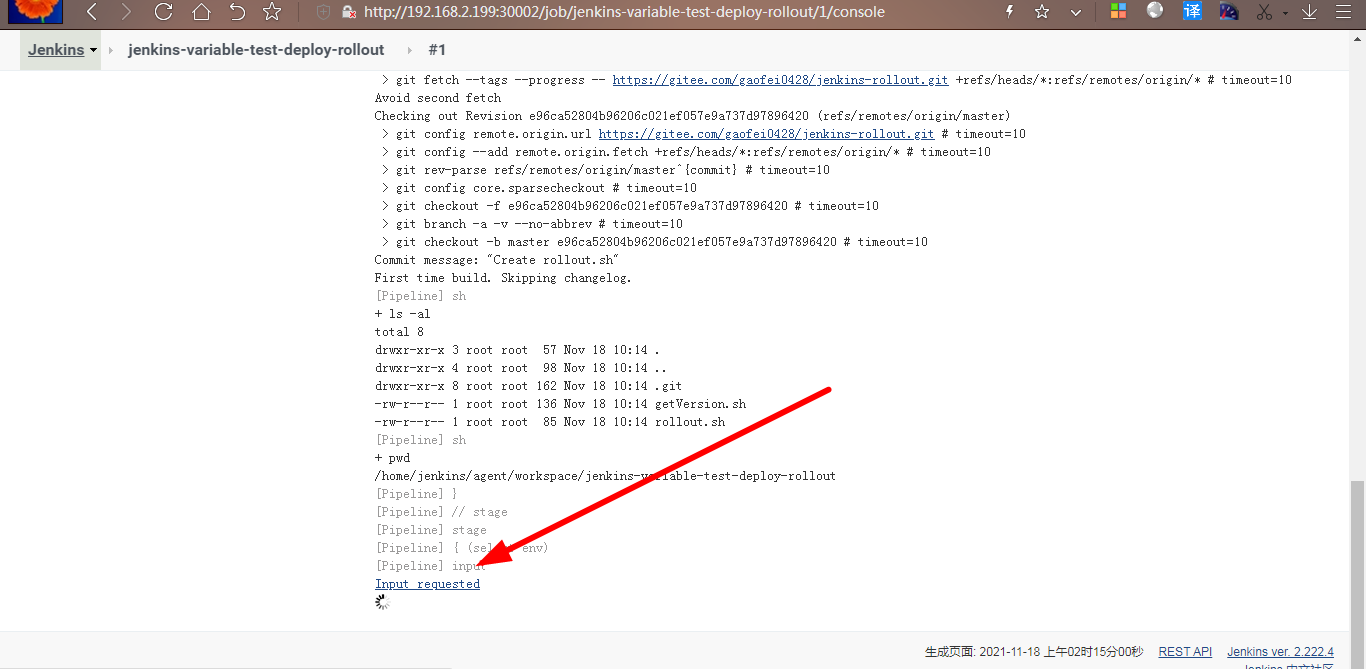
Task: Click the .git directory listing line
Action: (529, 386)
